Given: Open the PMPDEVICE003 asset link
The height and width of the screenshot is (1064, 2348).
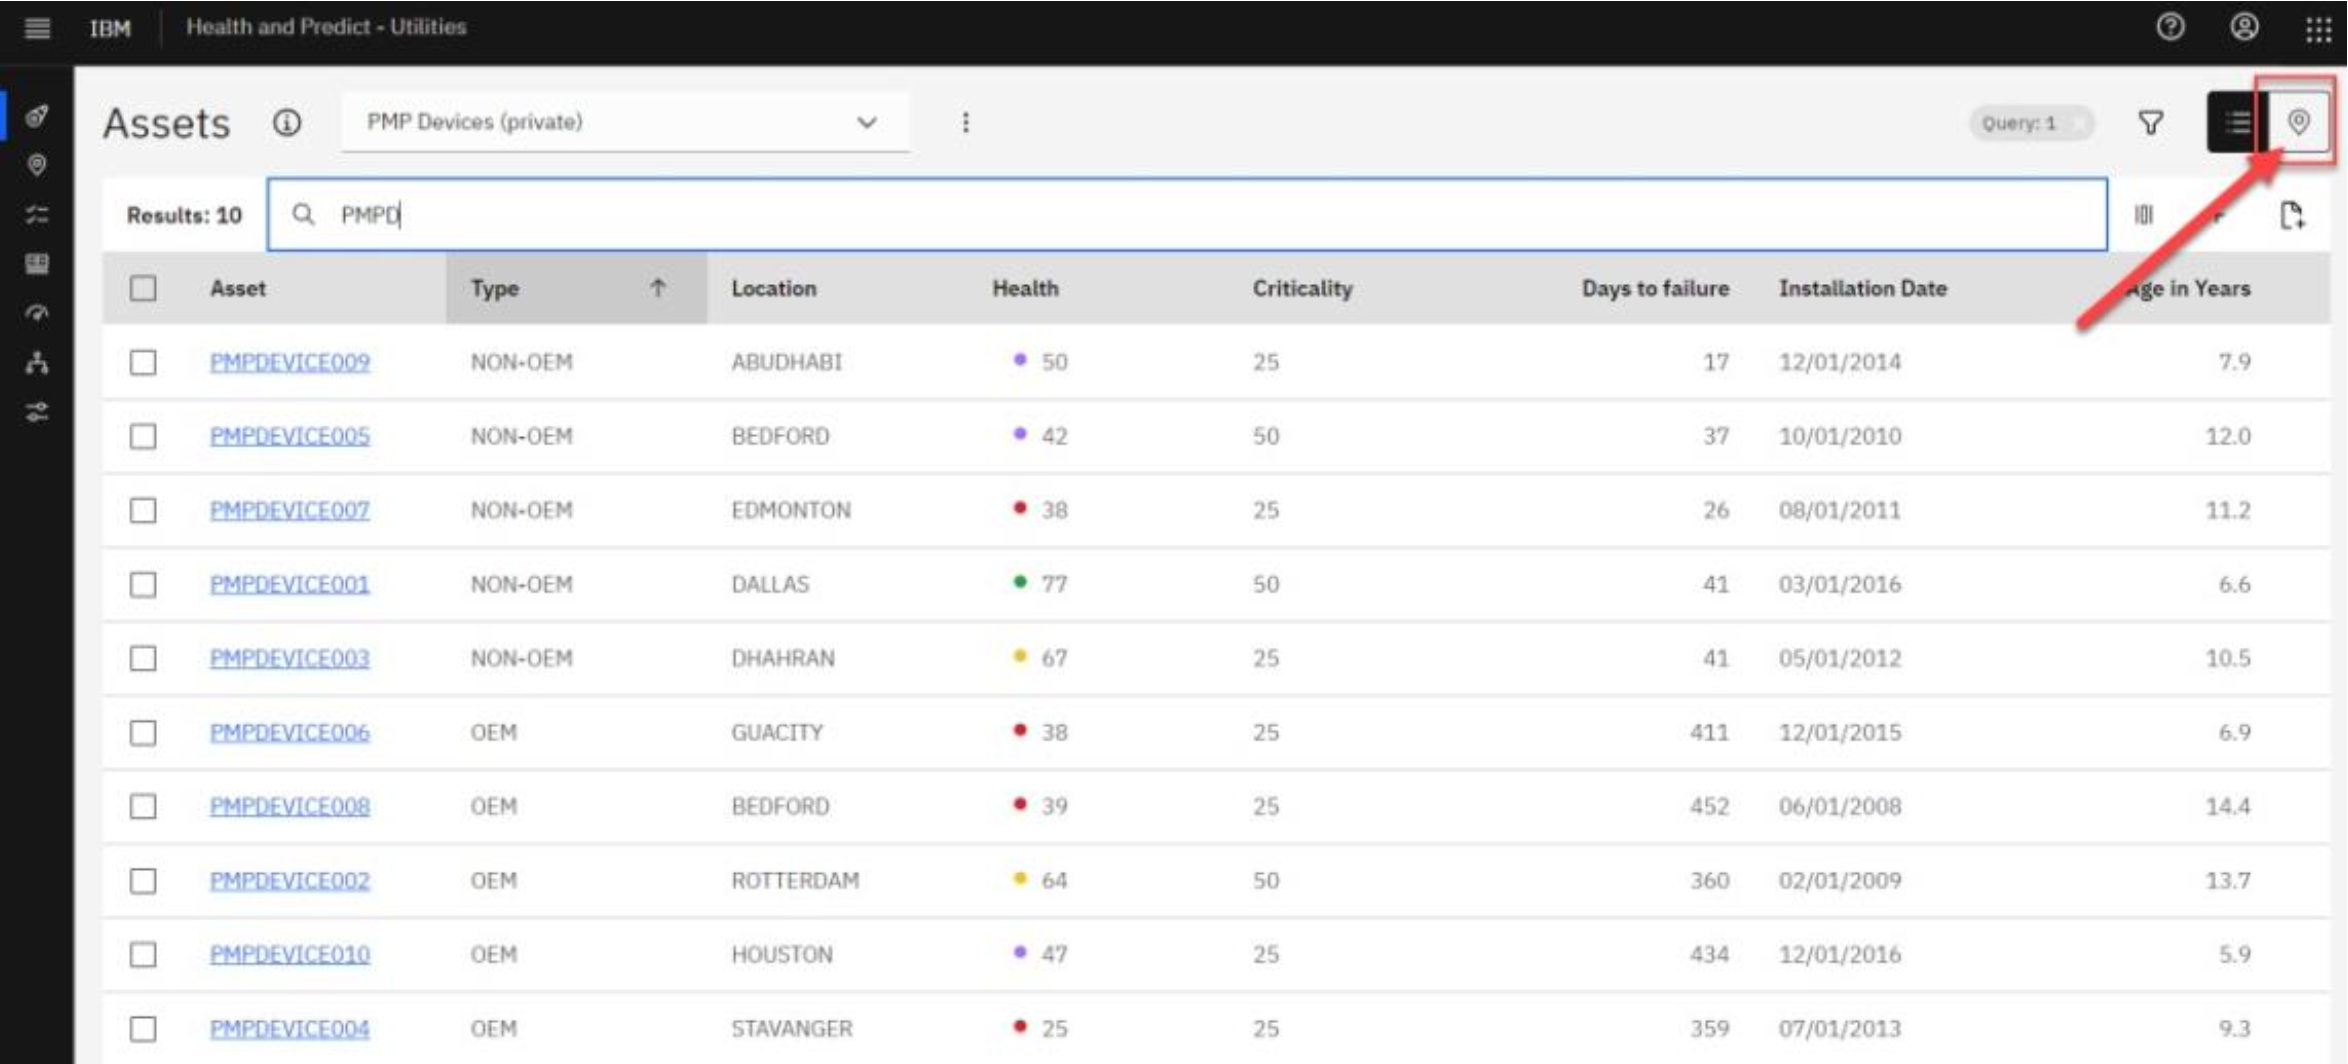Looking at the screenshot, I should pyautogui.click(x=289, y=658).
